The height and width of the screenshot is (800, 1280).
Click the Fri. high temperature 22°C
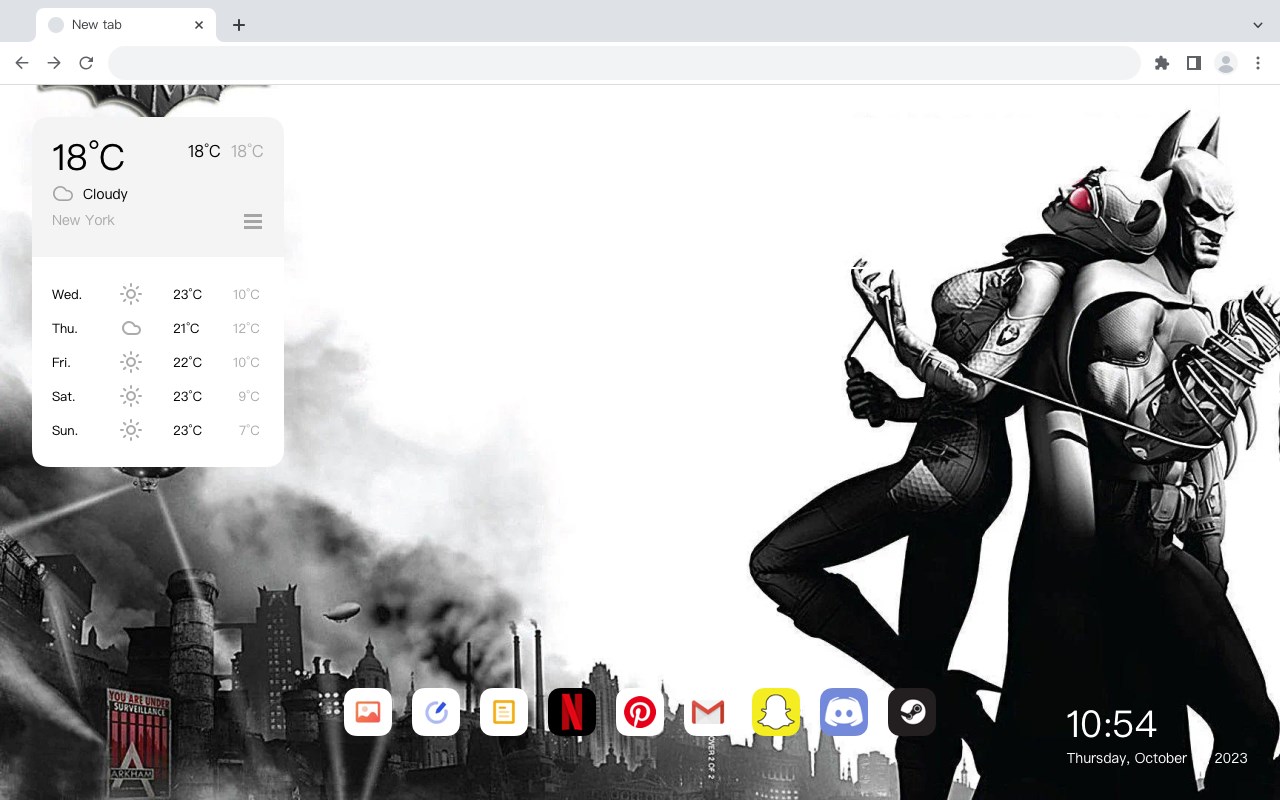tap(187, 362)
